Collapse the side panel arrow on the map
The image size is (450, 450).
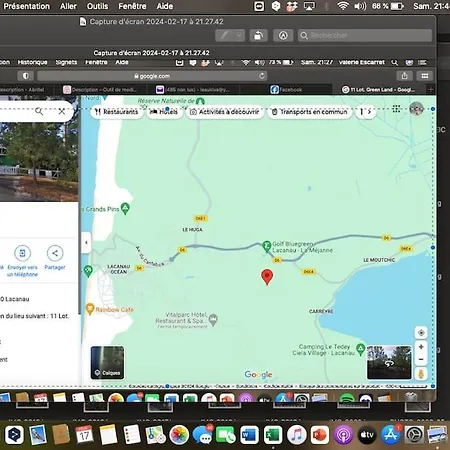[x=86, y=242]
